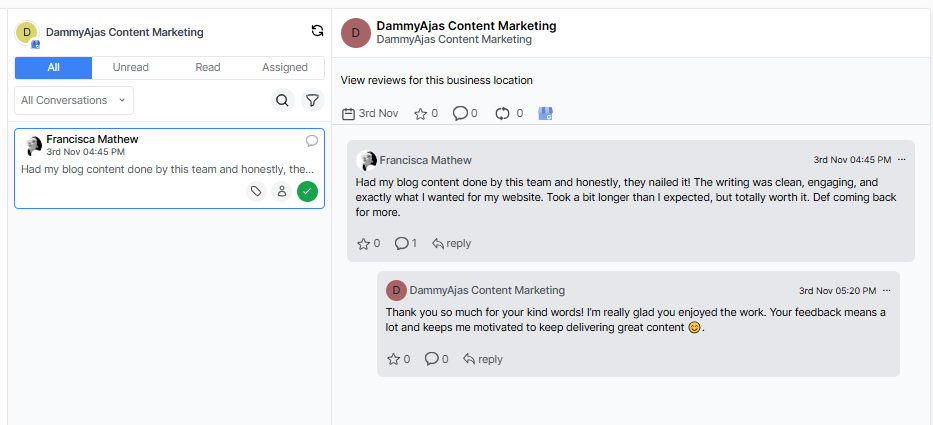Mark Francisca Mathew conversation done with green check
Image resolution: width=933 pixels, height=425 pixels.
pyautogui.click(x=308, y=192)
